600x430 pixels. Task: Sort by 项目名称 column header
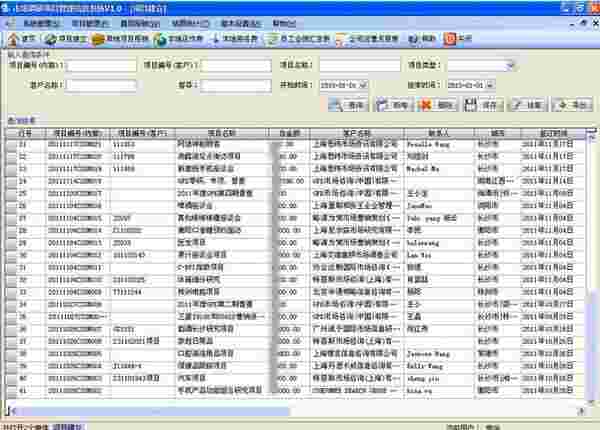pos(222,133)
